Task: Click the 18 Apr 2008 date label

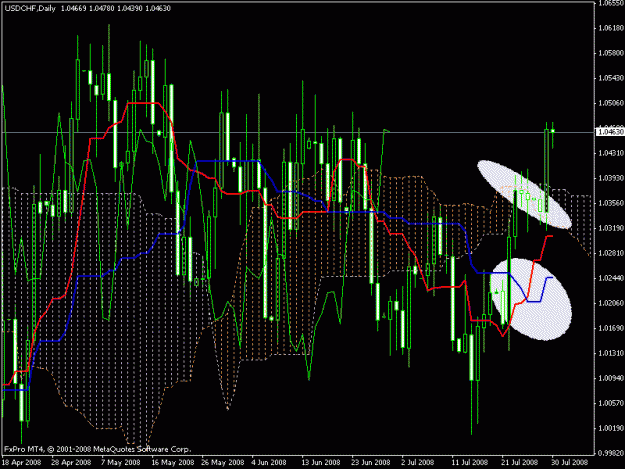Action: (21, 462)
